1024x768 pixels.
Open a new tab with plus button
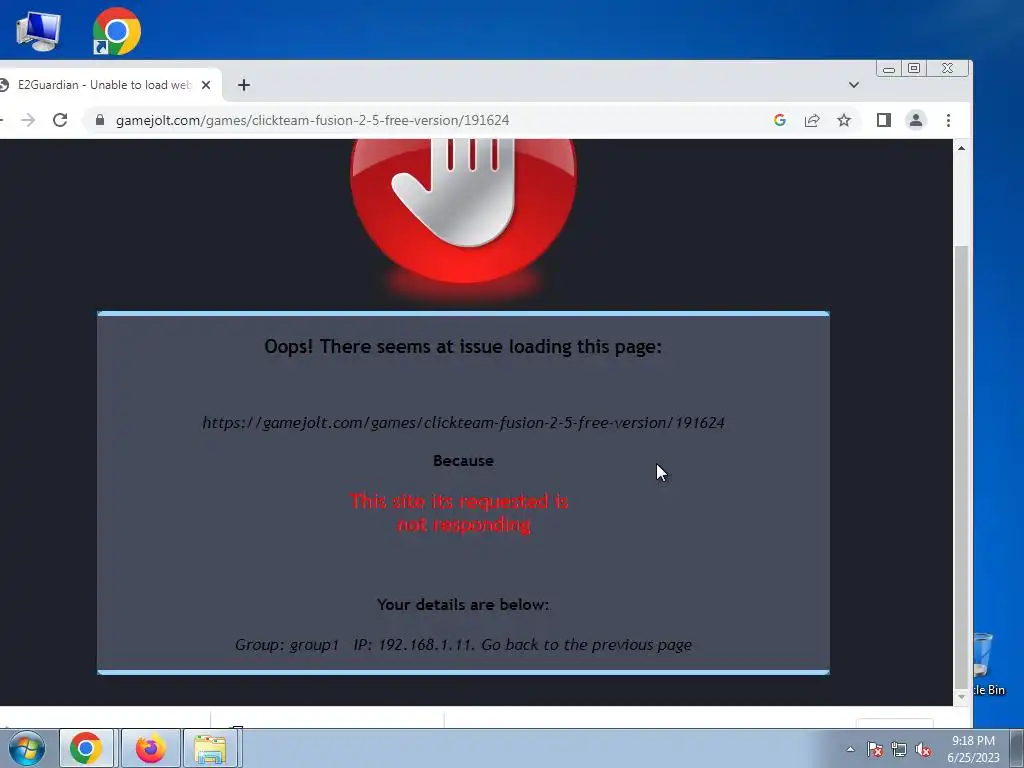pos(244,85)
